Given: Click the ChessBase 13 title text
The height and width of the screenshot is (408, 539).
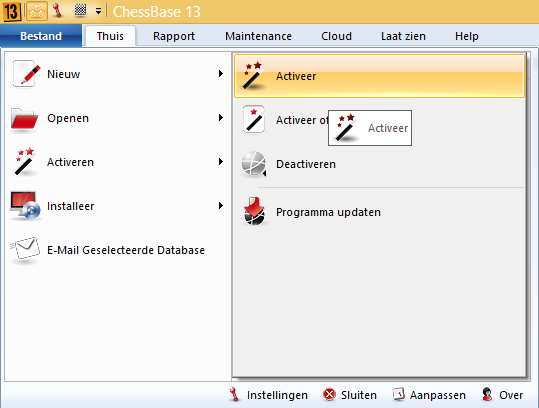Looking at the screenshot, I should click(x=157, y=12).
